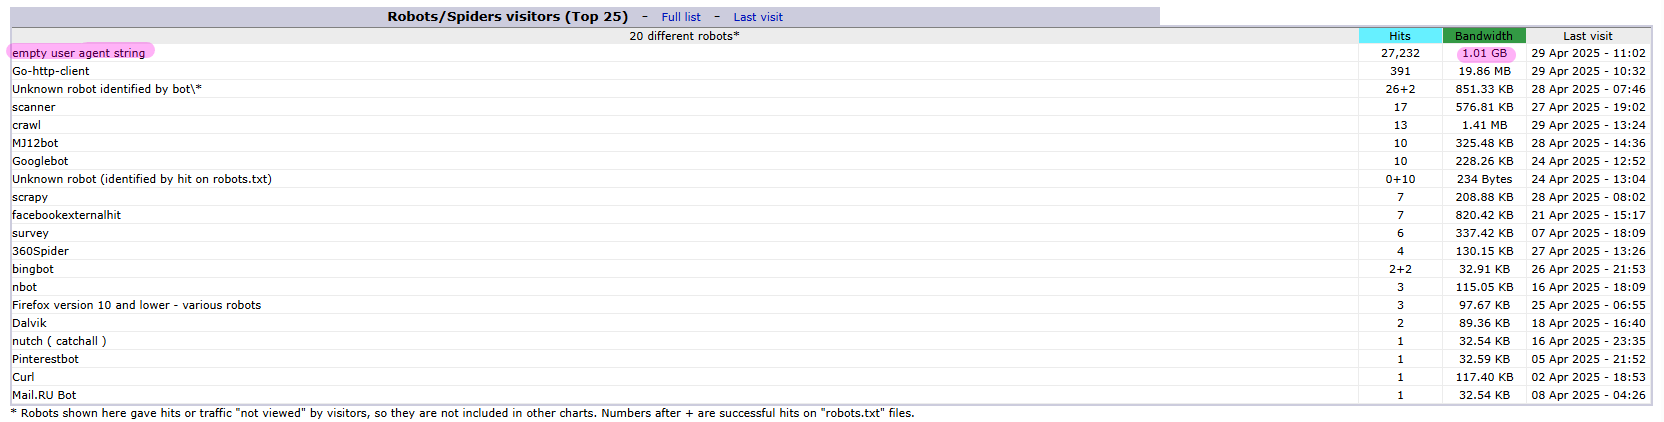
Task: Select the crawl robot name
Action: point(27,125)
